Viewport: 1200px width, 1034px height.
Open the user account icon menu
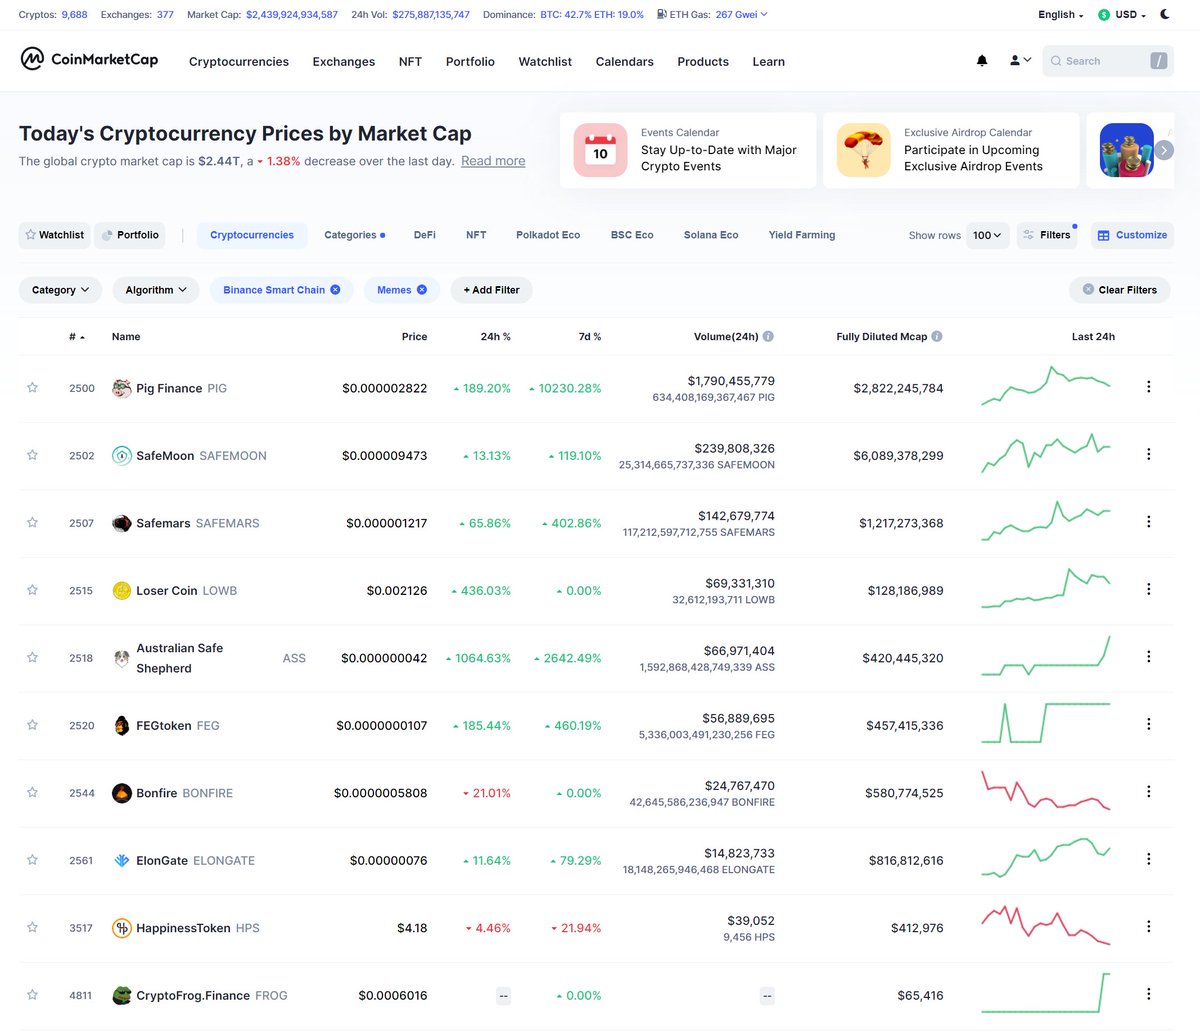pos(1020,61)
